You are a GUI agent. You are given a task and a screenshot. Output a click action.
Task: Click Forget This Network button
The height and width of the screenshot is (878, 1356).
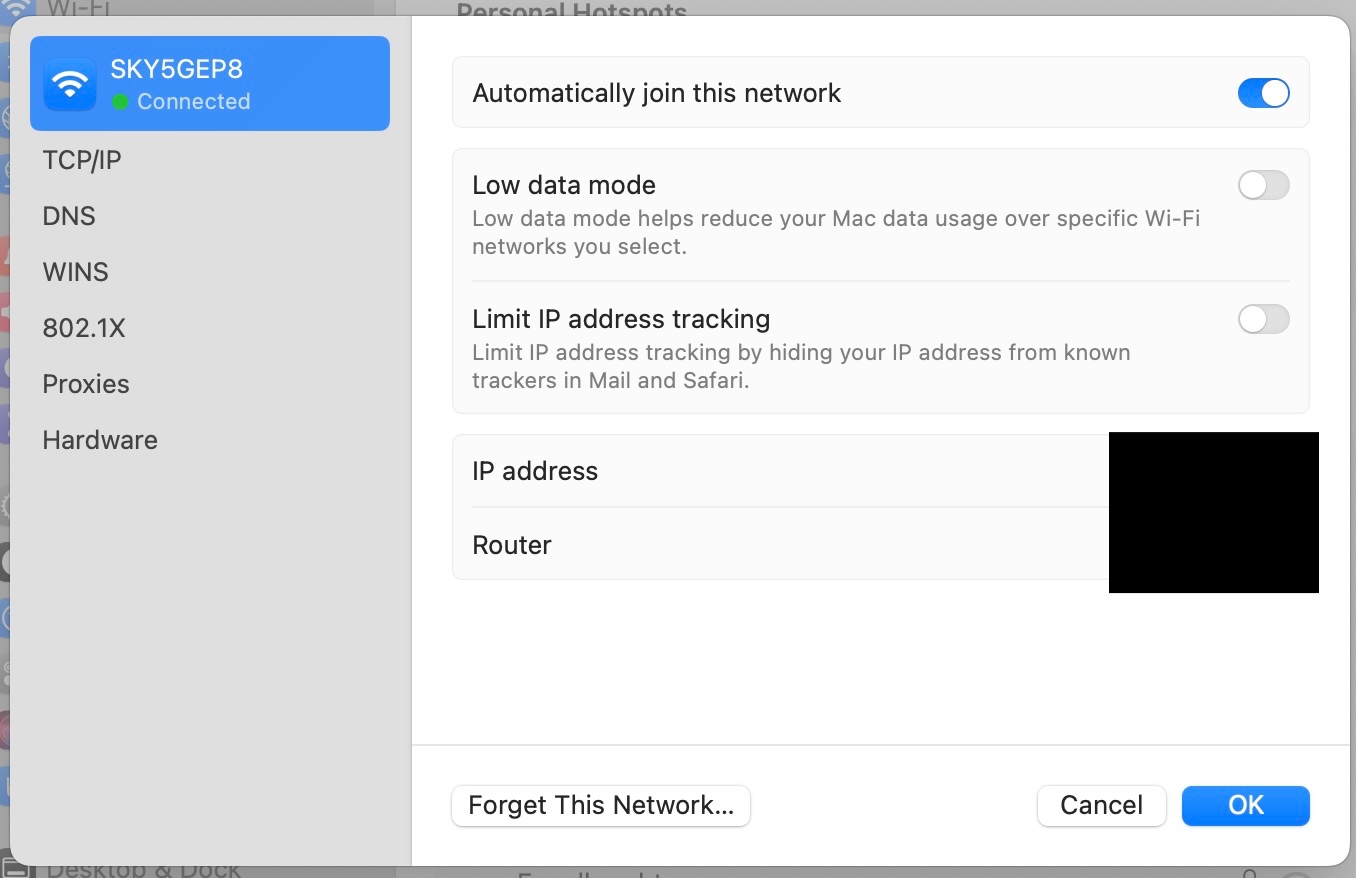(x=601, y=805)
